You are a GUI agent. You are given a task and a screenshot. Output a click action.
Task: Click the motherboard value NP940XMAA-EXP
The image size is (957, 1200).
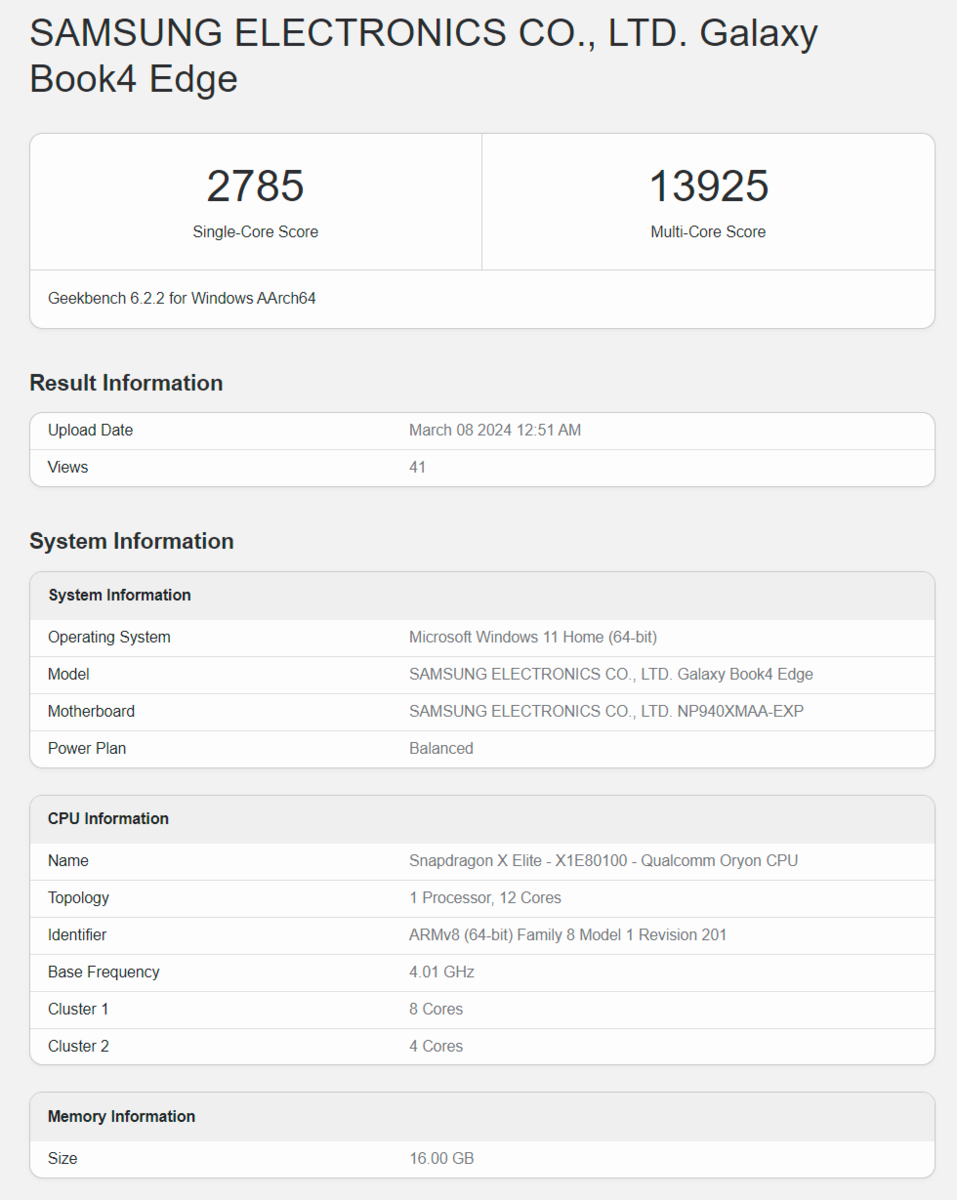point(606,711)
